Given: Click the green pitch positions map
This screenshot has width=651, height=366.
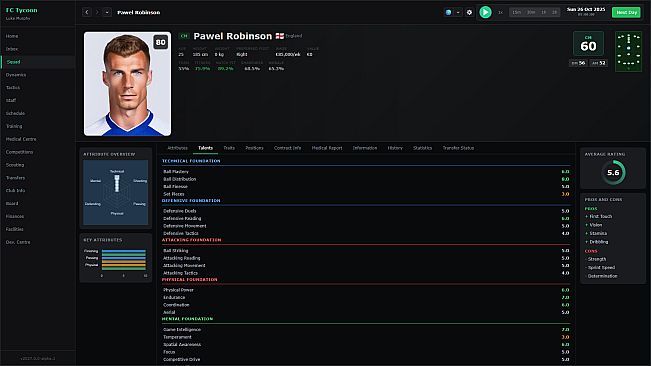Looking at the screenshot, I should [x=628, y=51].
